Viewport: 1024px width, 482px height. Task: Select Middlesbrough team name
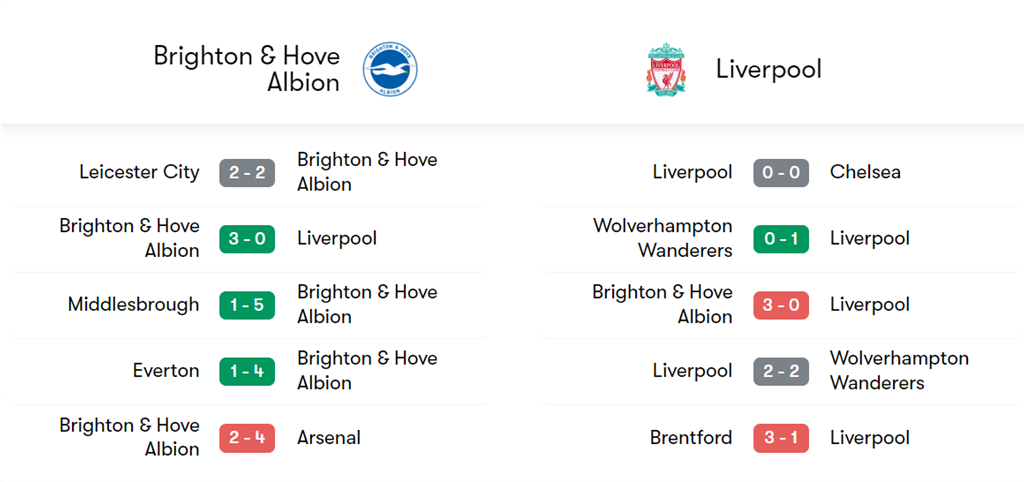133,305
